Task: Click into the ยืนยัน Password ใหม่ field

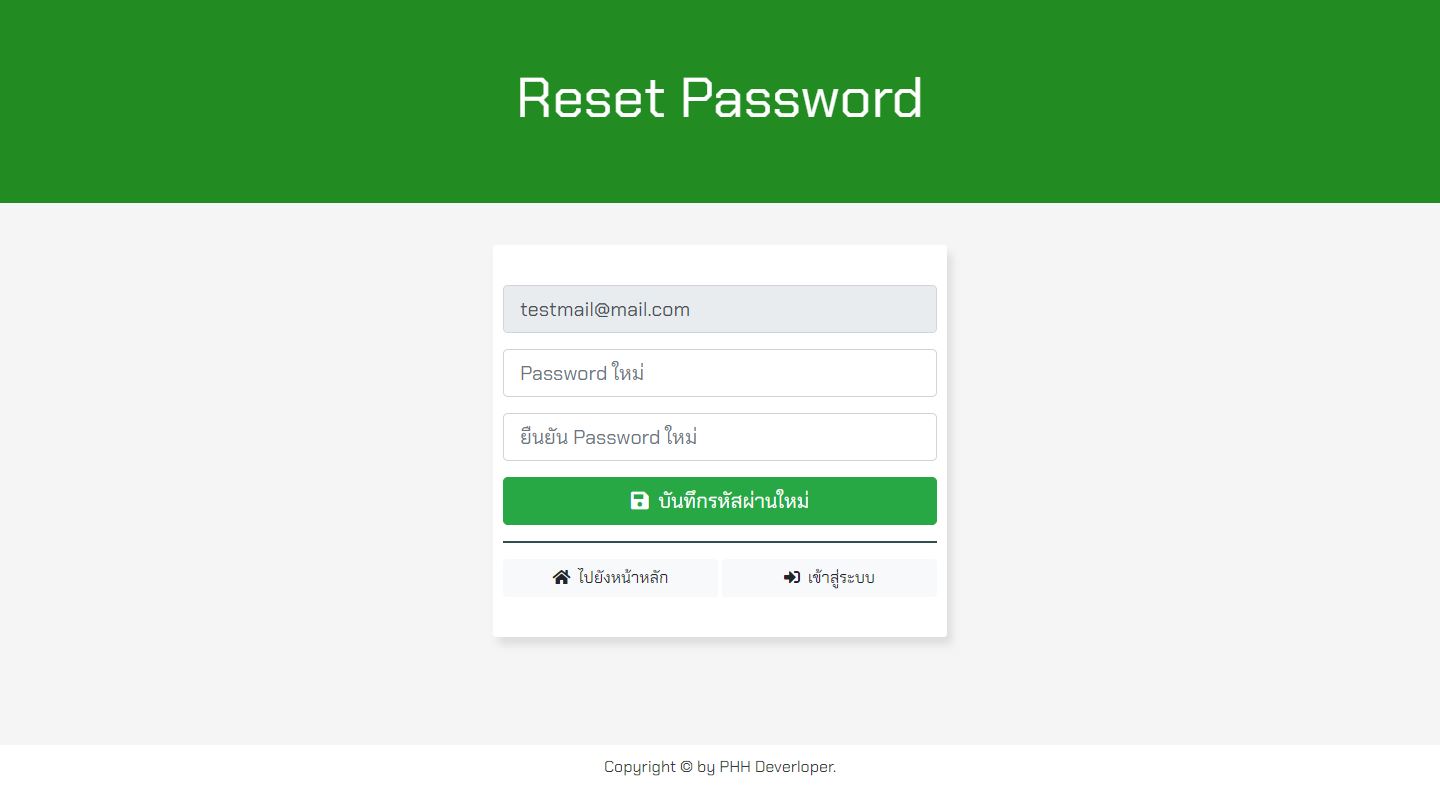Action: [x=720, y=437]
